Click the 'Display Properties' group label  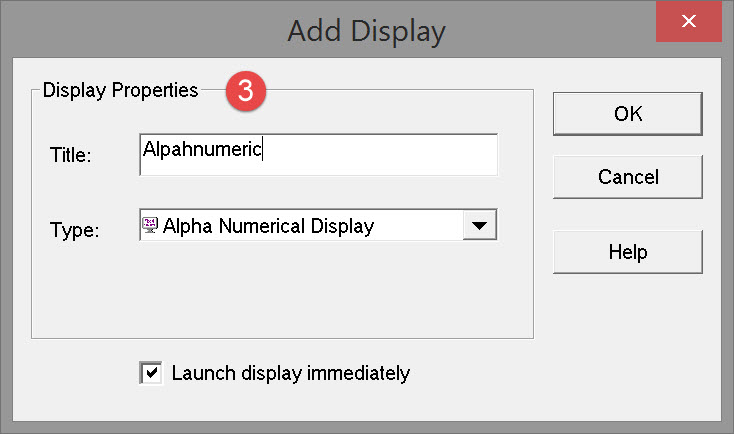(x=120, y=91)
